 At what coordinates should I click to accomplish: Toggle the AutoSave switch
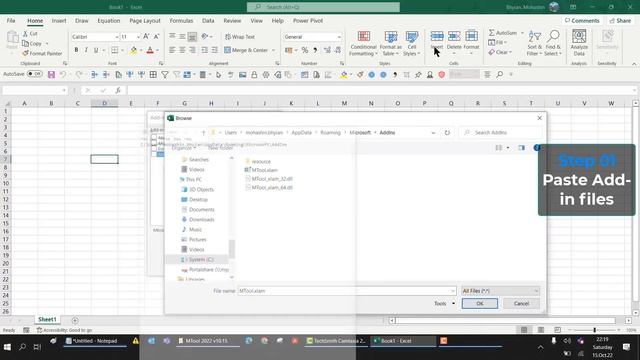point(35,74)
